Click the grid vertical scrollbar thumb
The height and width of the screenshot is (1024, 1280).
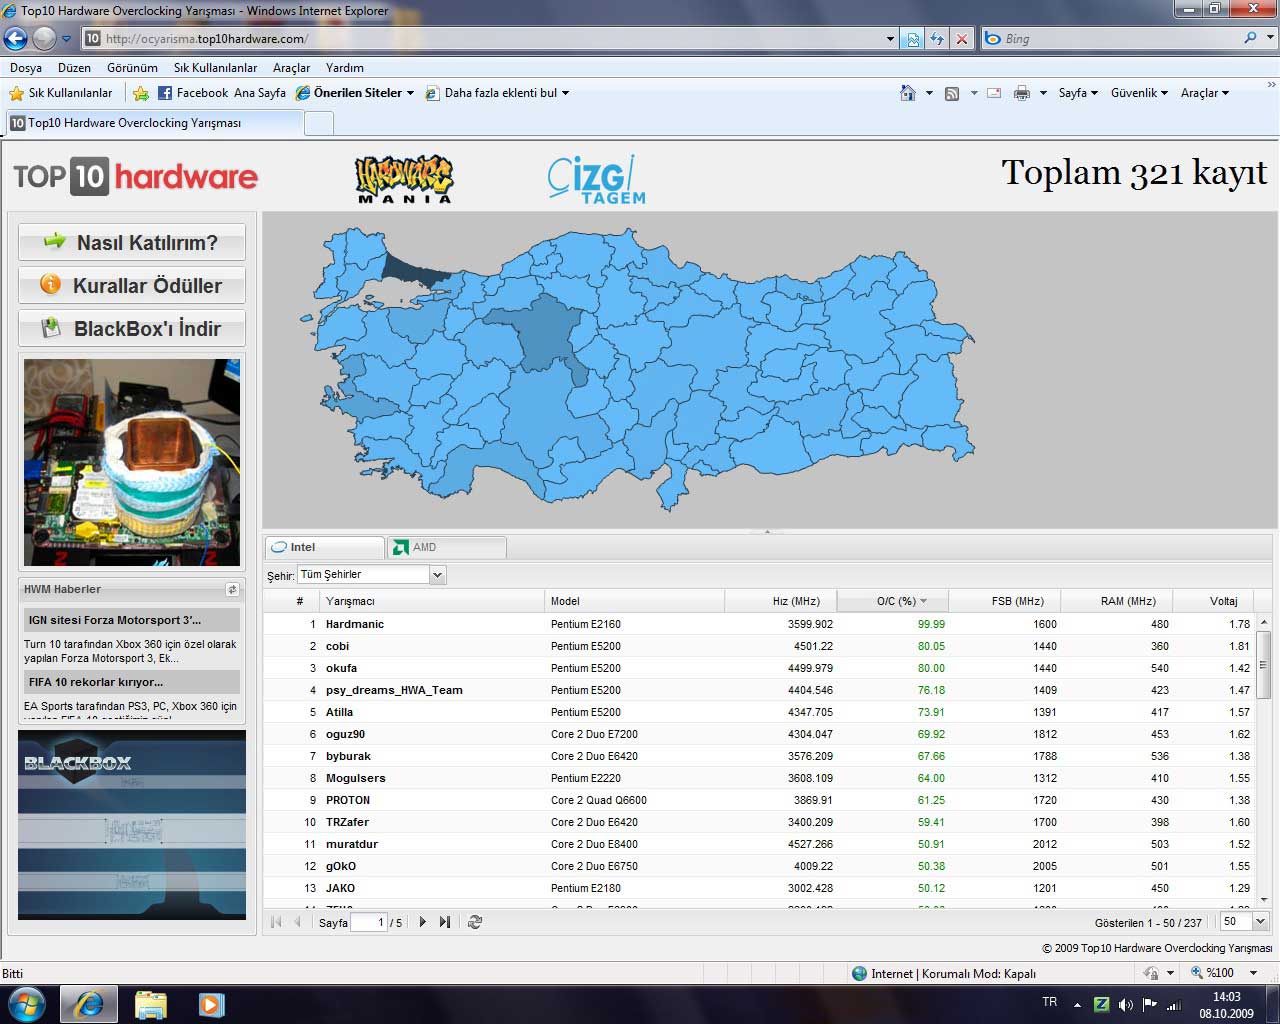pyautogui.click(x=1264, y=664)
